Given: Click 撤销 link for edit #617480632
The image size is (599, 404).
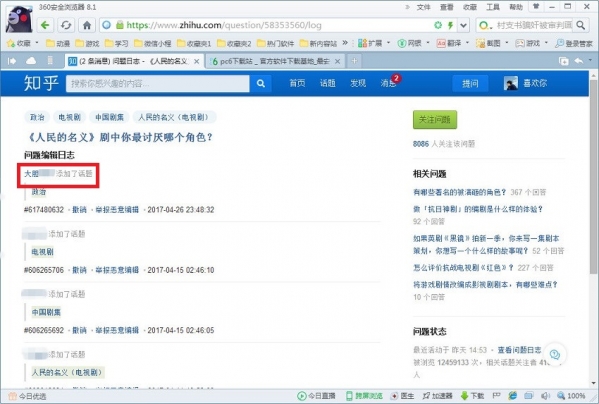Looking at the screenshot, I should click(79, 210).
